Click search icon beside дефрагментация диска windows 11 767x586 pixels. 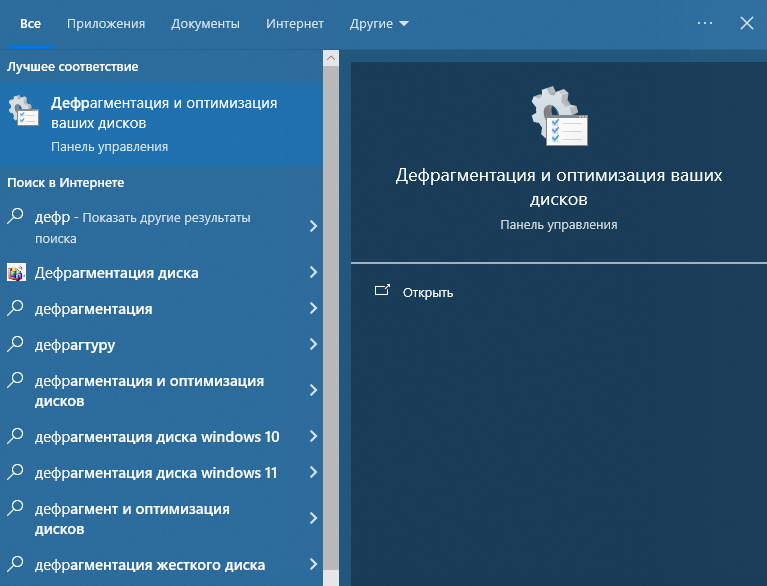tap(15, 472)
